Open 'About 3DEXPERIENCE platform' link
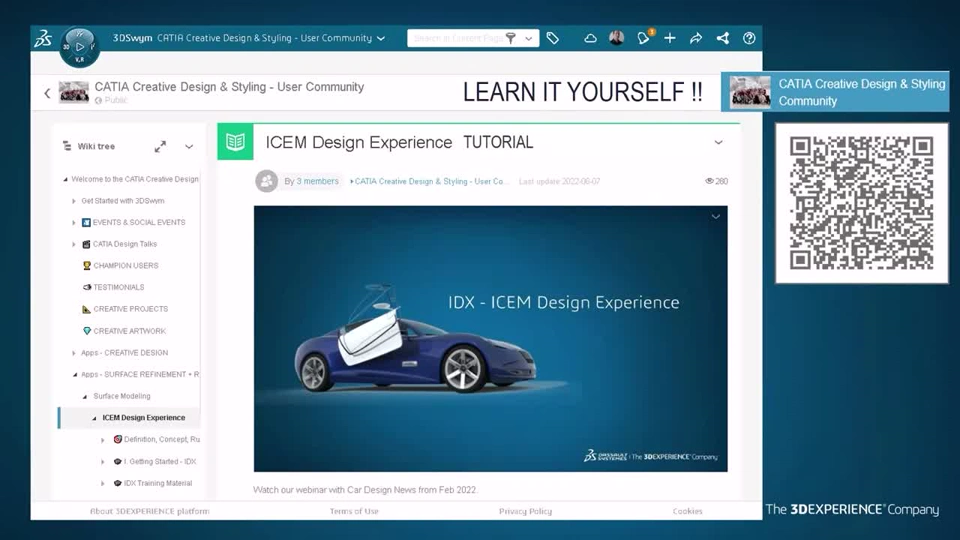This screenshot has width=960, height=540. pos(149,511)
